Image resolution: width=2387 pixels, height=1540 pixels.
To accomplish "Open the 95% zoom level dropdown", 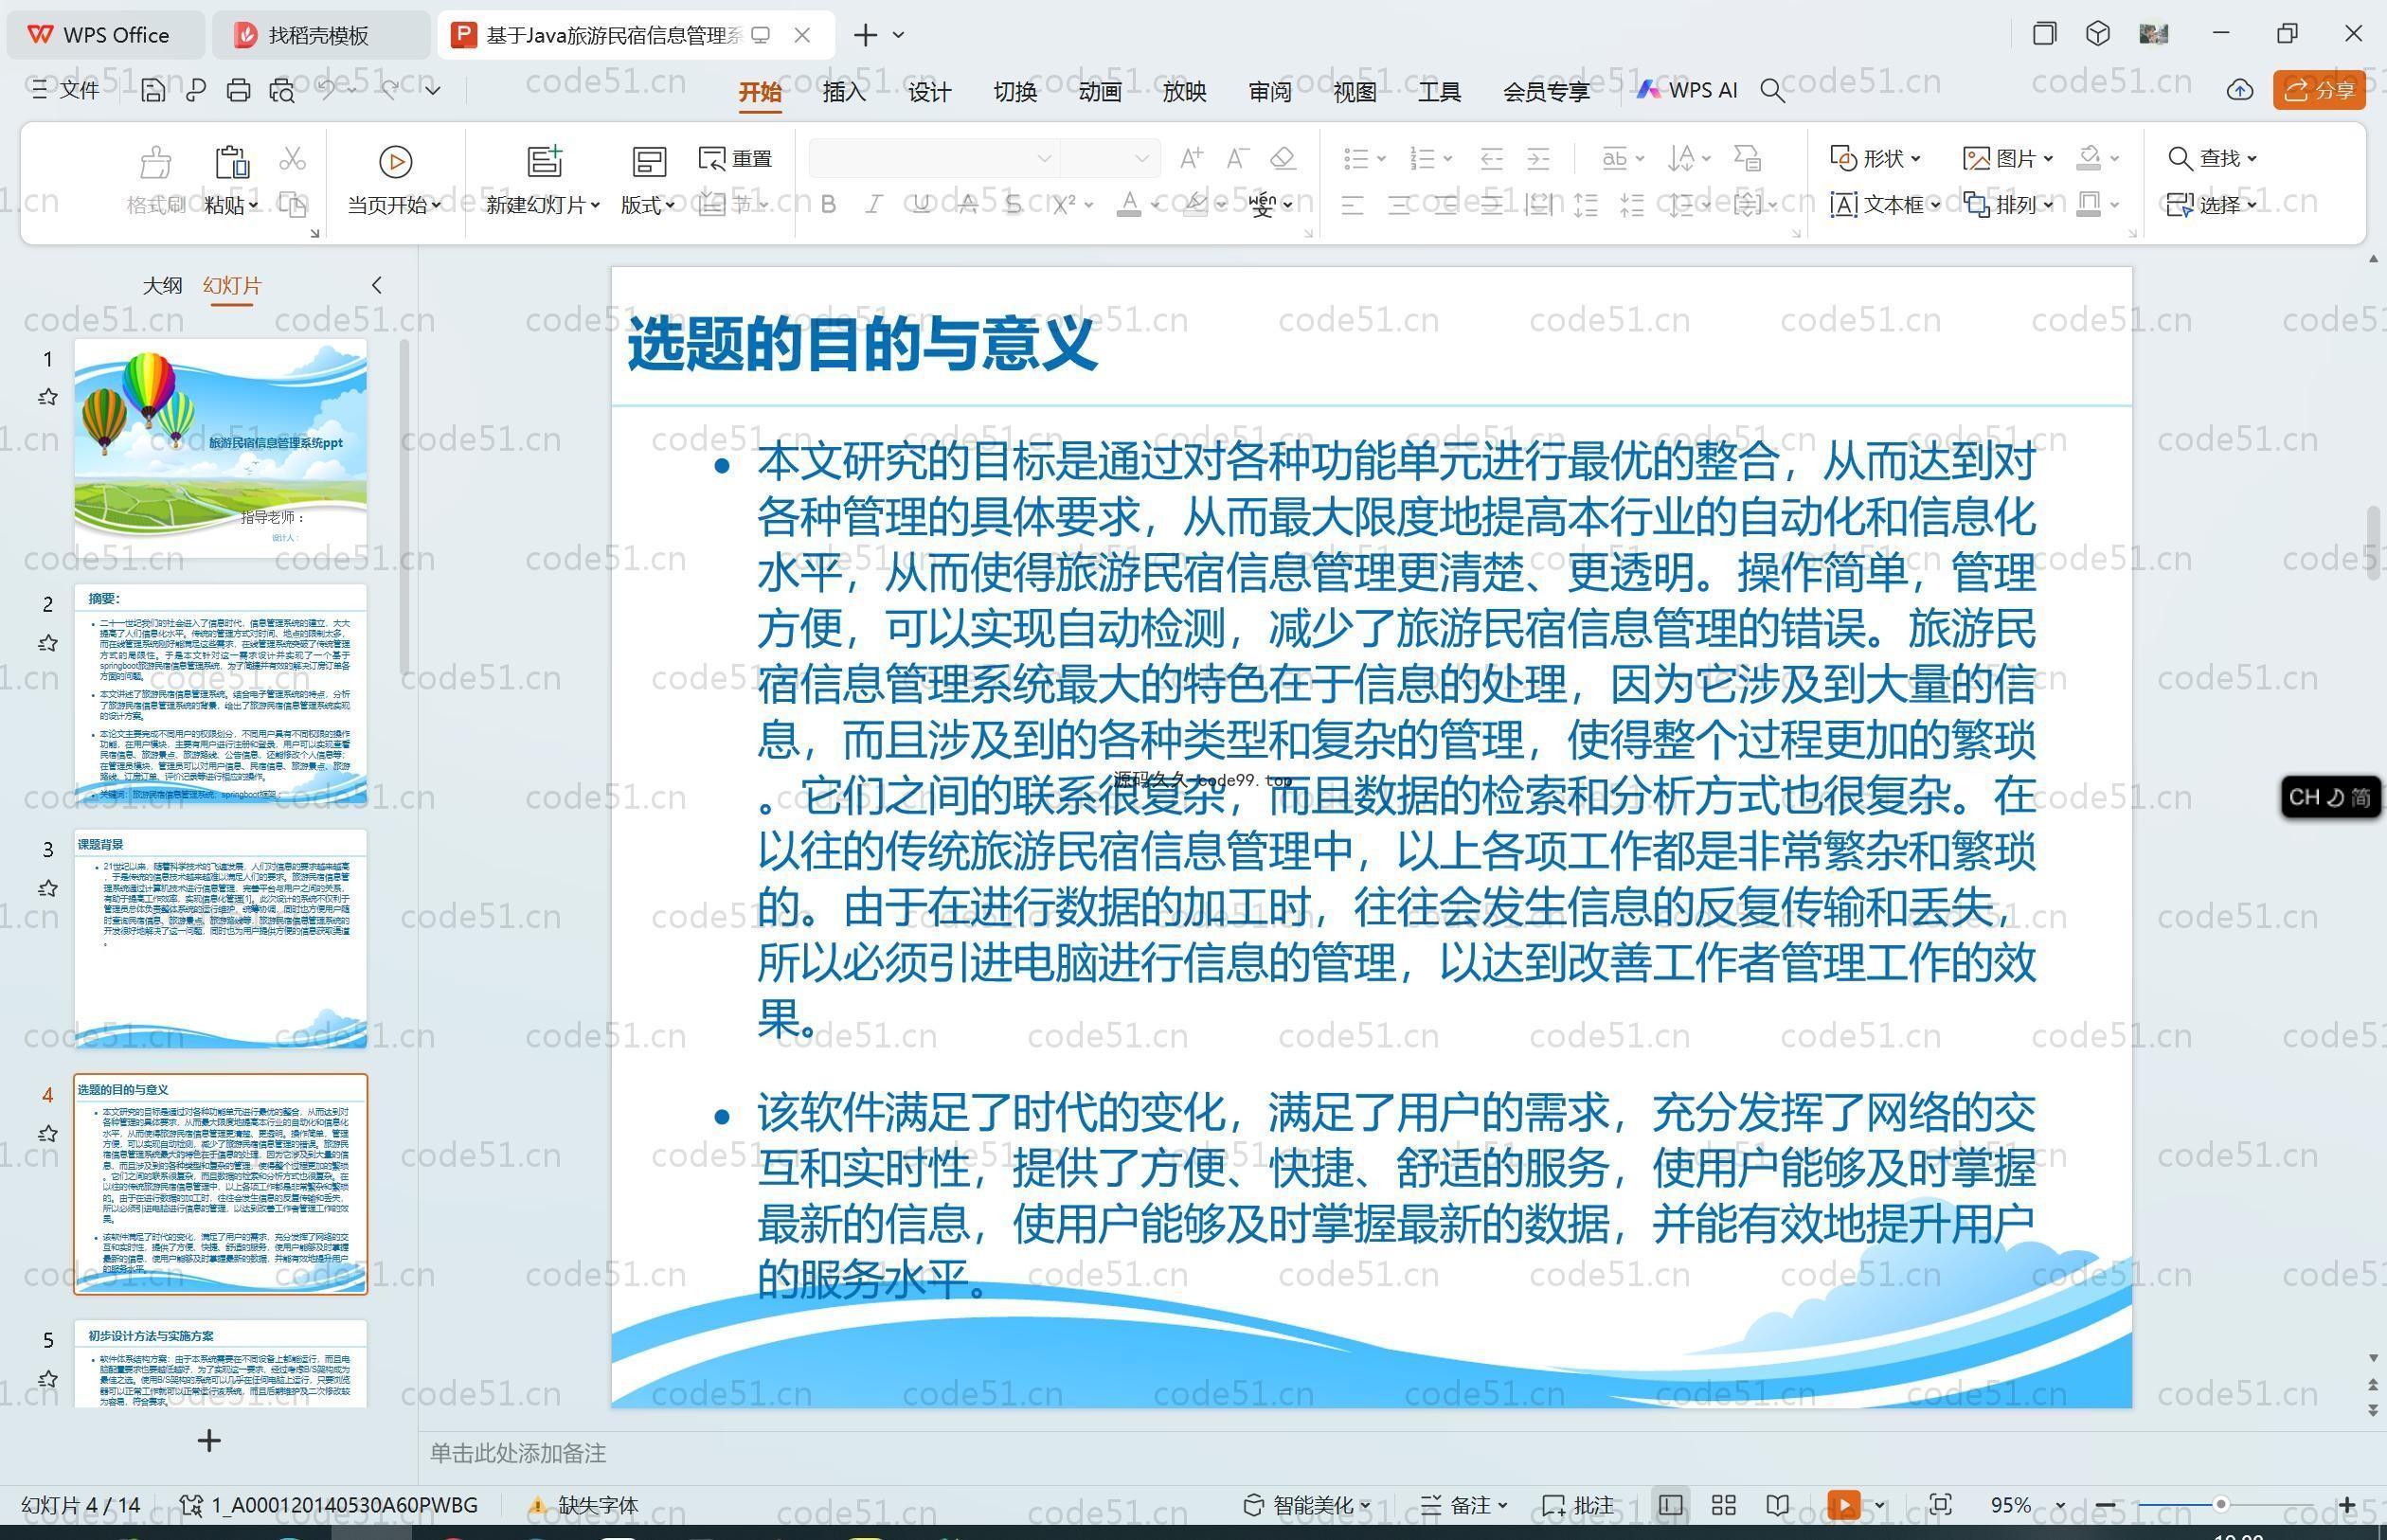I will click(2060, 1506).
